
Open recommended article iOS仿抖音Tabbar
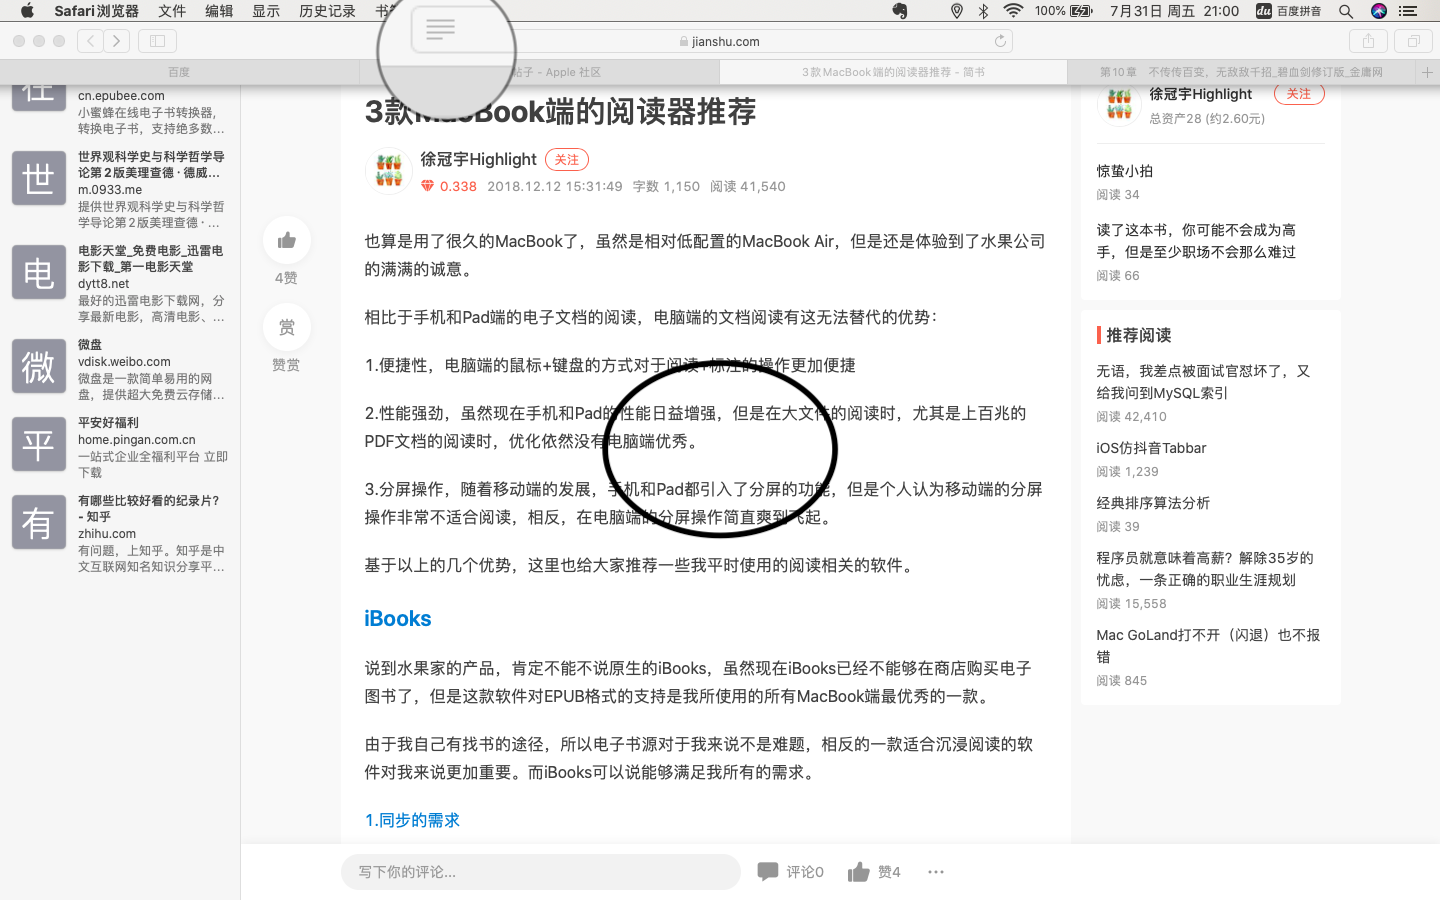coord(1151,448)
